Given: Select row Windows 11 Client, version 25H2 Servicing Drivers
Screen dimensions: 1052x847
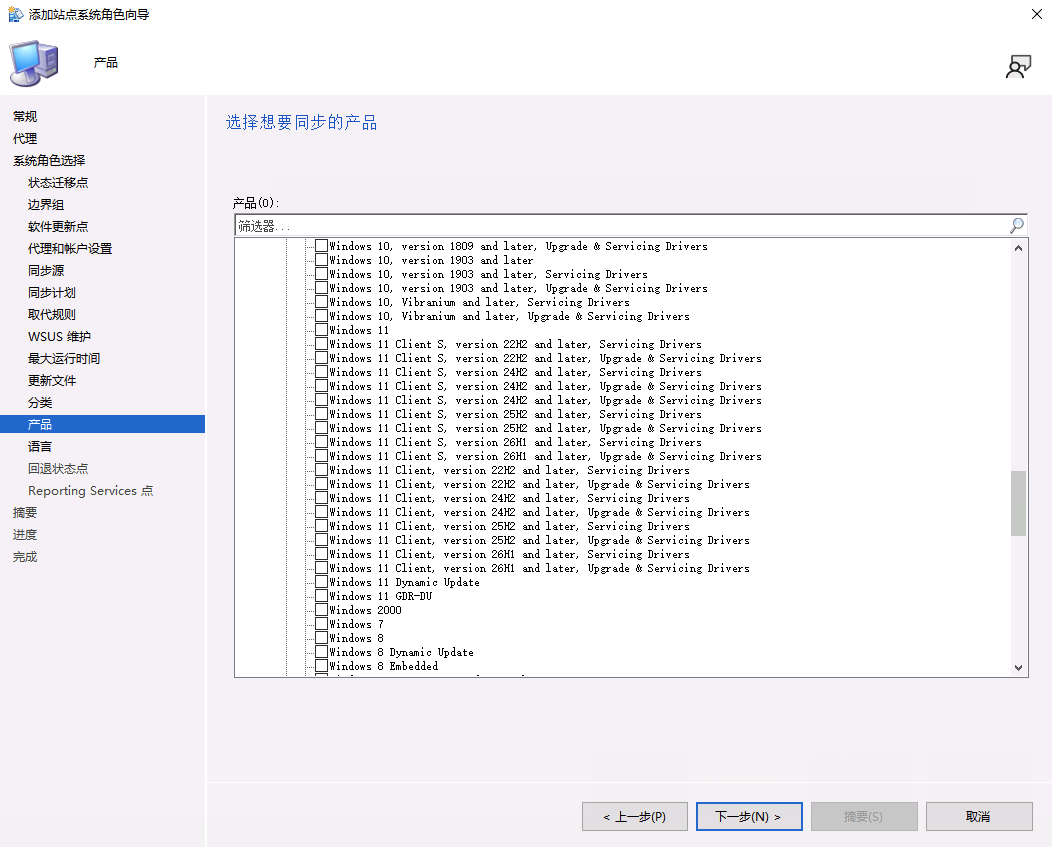Looking at the screenshot, I should (x=509, y=526).
